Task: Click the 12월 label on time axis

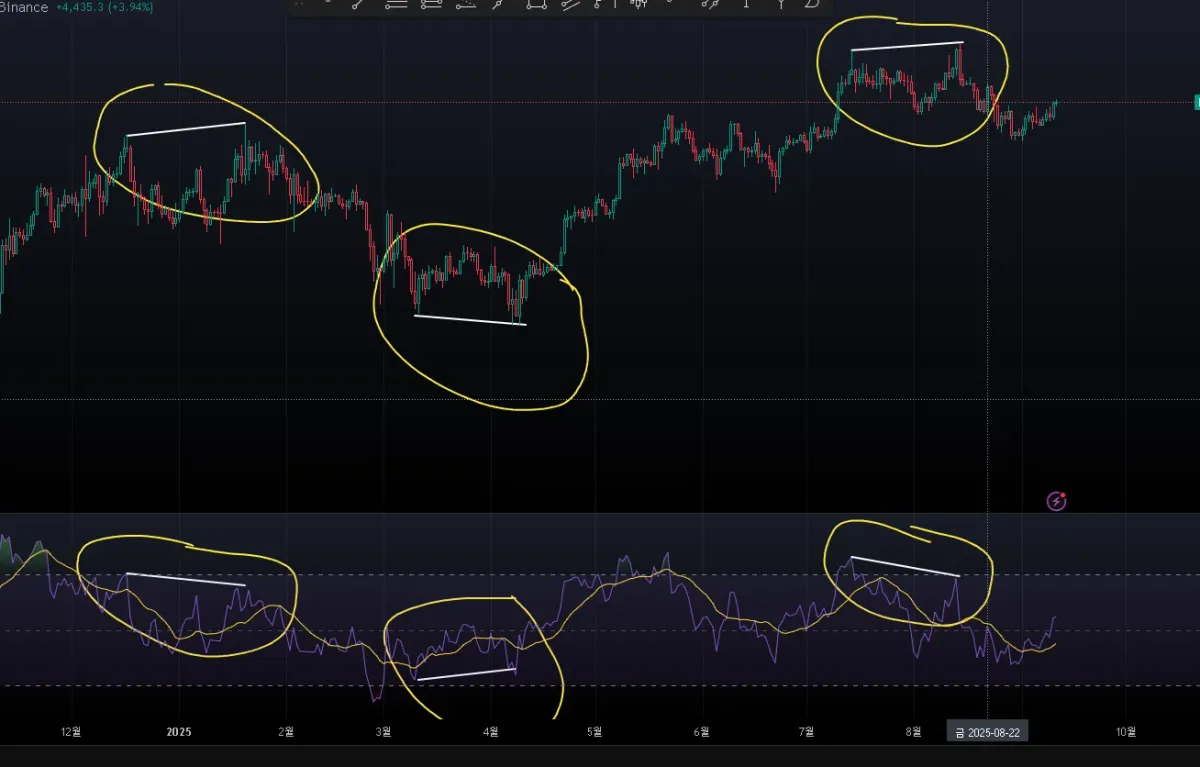Action: click(x=71, y=731)
